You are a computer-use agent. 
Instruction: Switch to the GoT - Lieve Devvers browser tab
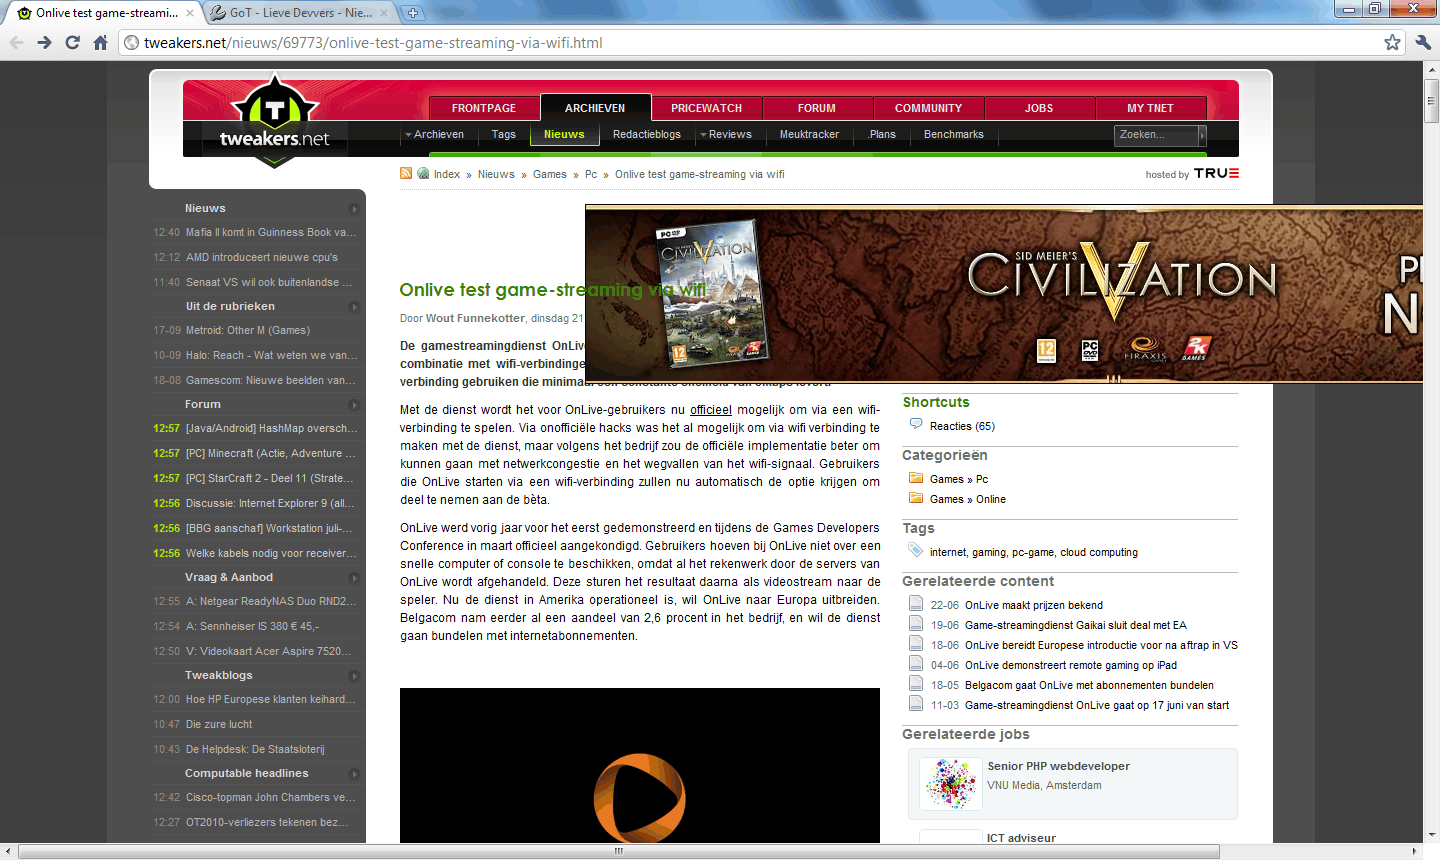[x=300, y=13]
